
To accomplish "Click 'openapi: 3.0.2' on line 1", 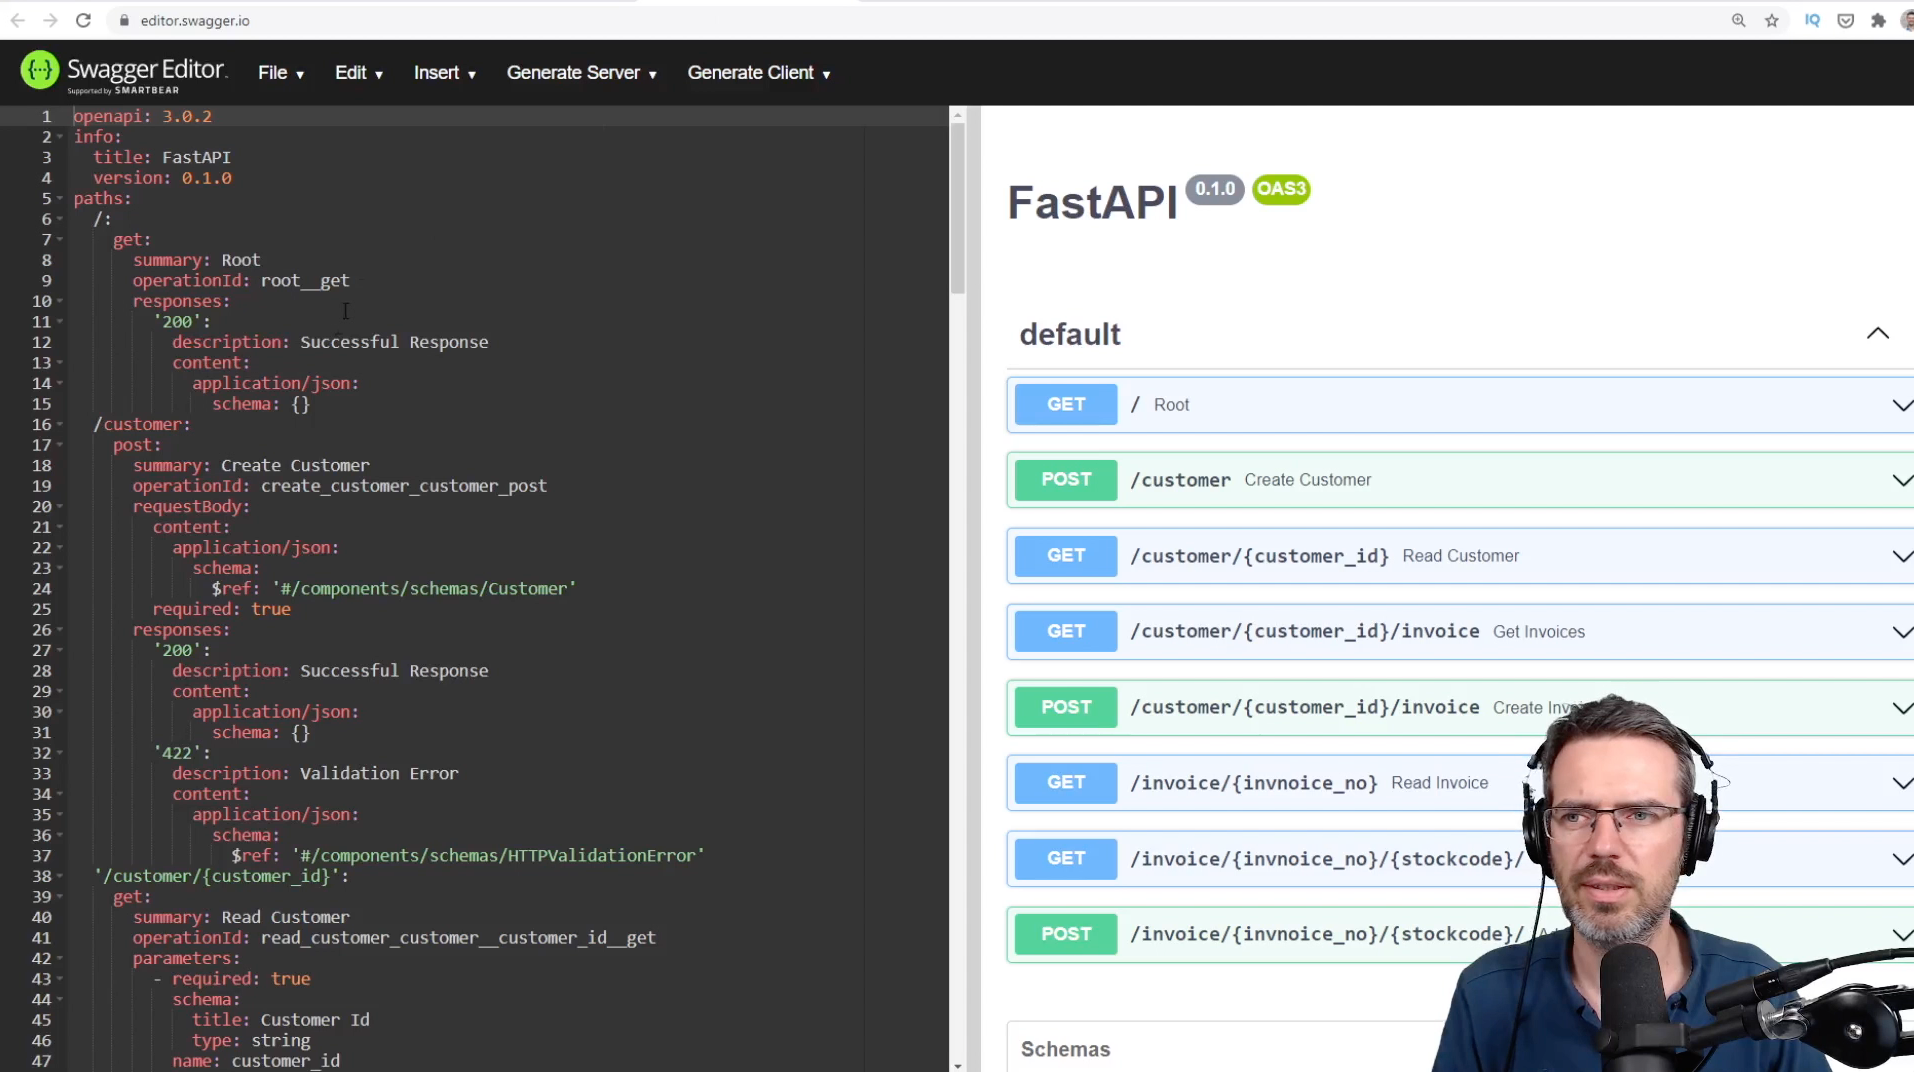I will click(142, 116).
